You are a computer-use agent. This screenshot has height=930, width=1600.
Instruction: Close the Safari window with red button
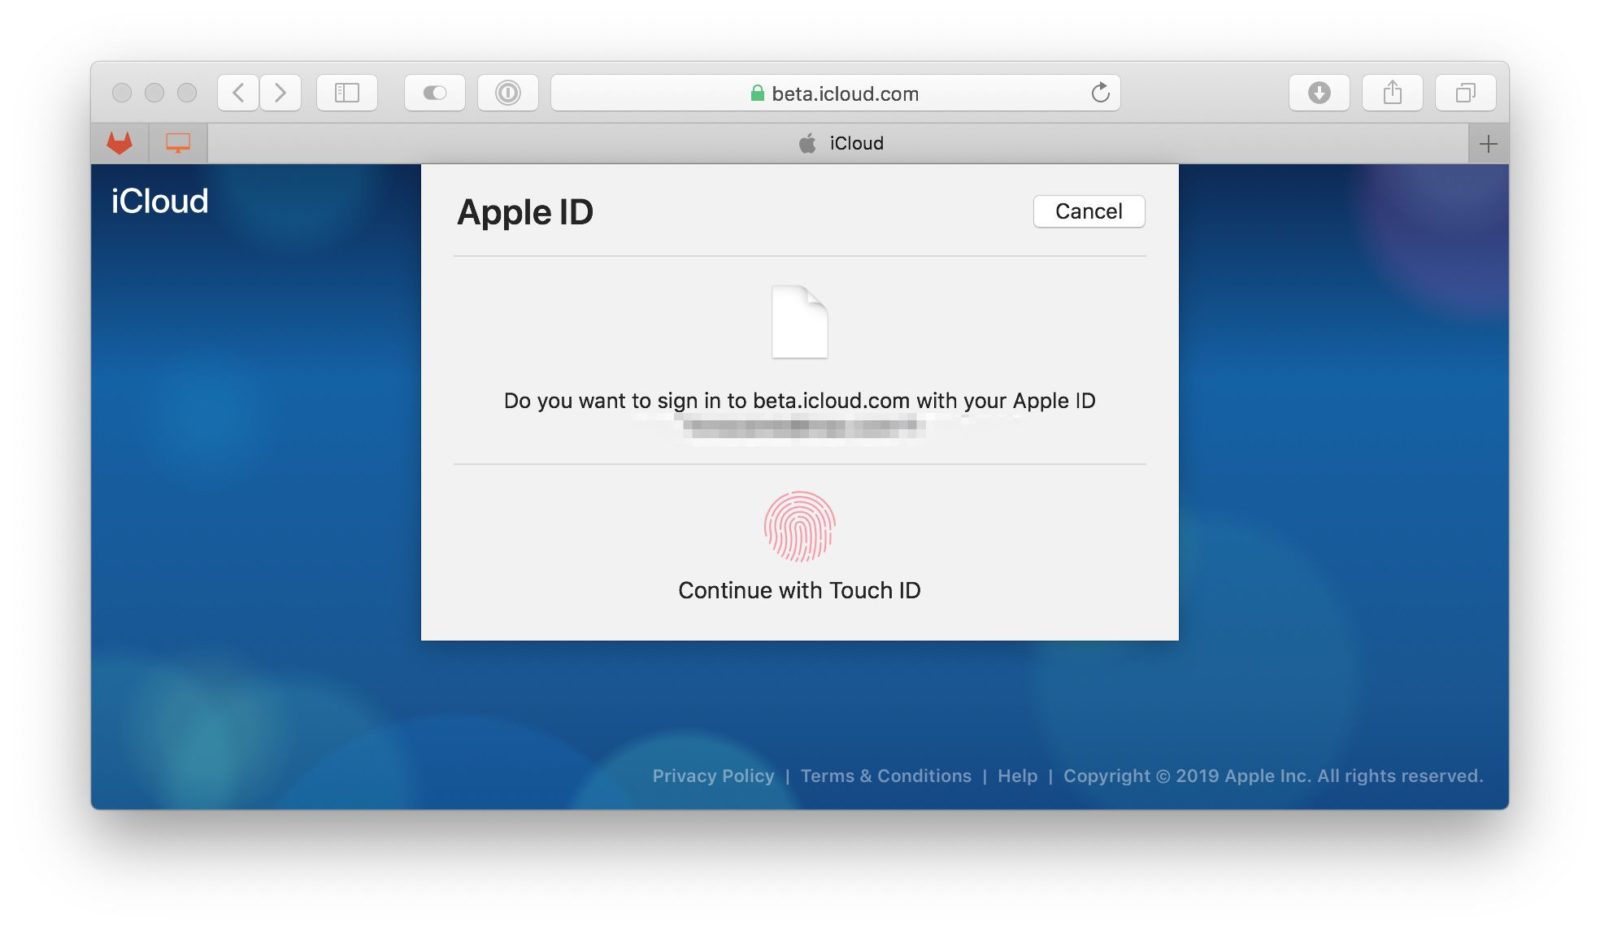(x=122, y=93)
